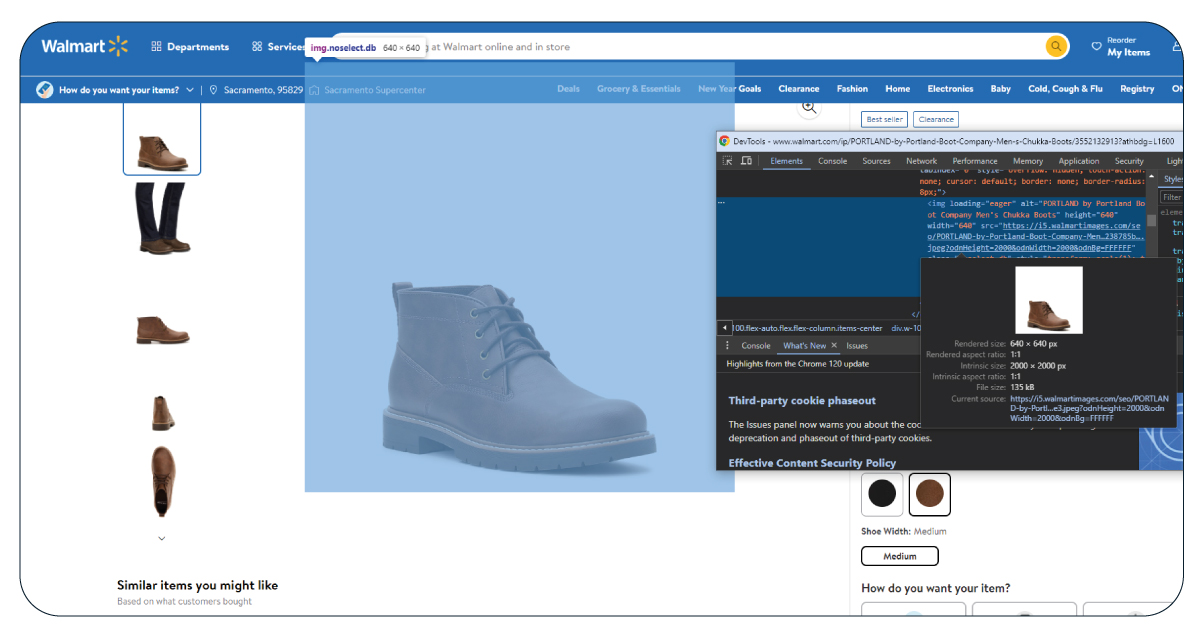This screenshot has width=1203, height=637.
Task: Click the highlighted main boot image
Action: pyautogui.click(x=519, y=277)
